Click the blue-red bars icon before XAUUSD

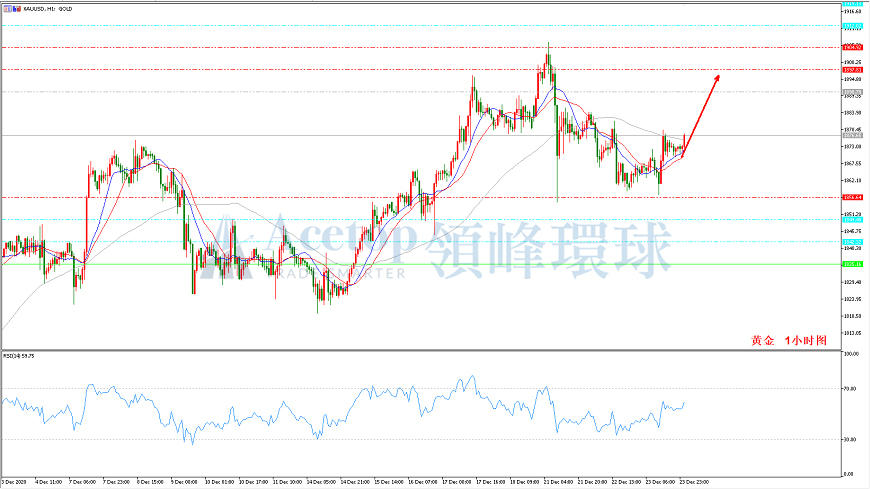tap(17, 9)
